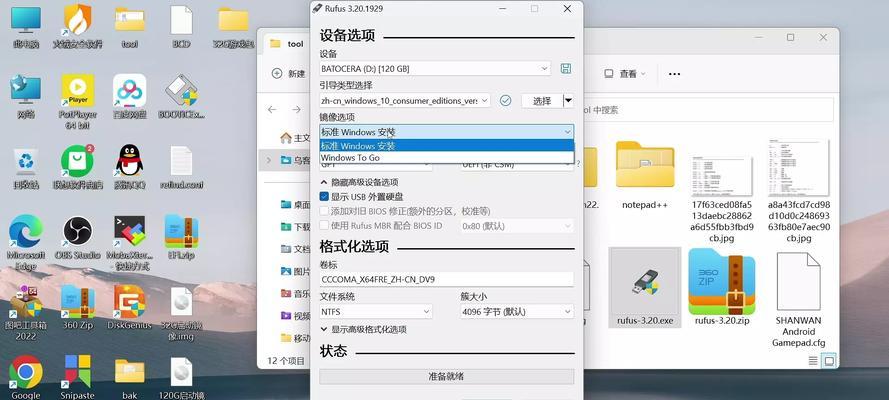Click the volume label input field
The width and height of the screenshot is (889, 400).
(447, 279)
